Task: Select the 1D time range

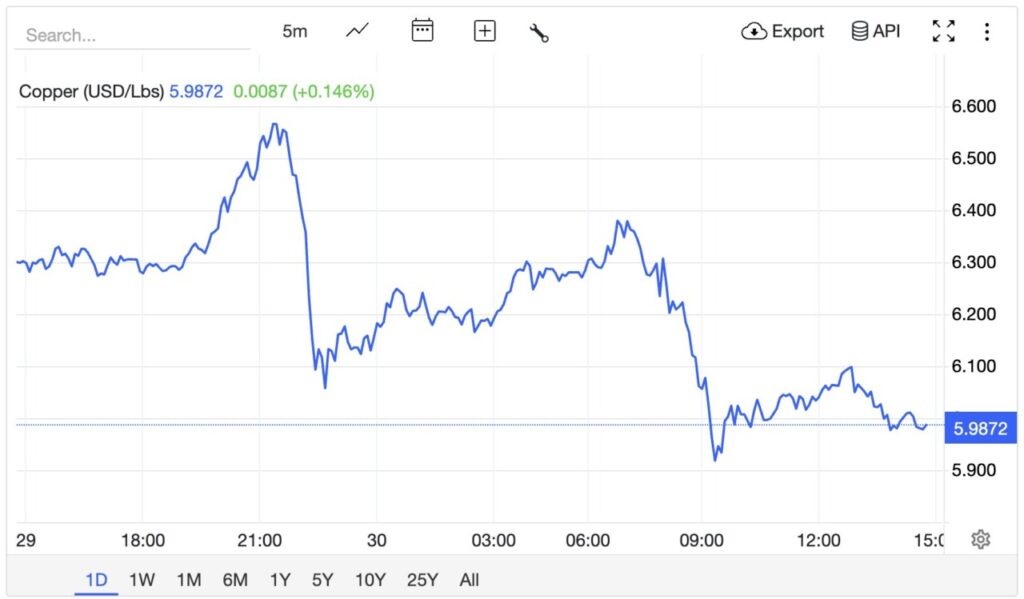Action: [x=97, y=580]
